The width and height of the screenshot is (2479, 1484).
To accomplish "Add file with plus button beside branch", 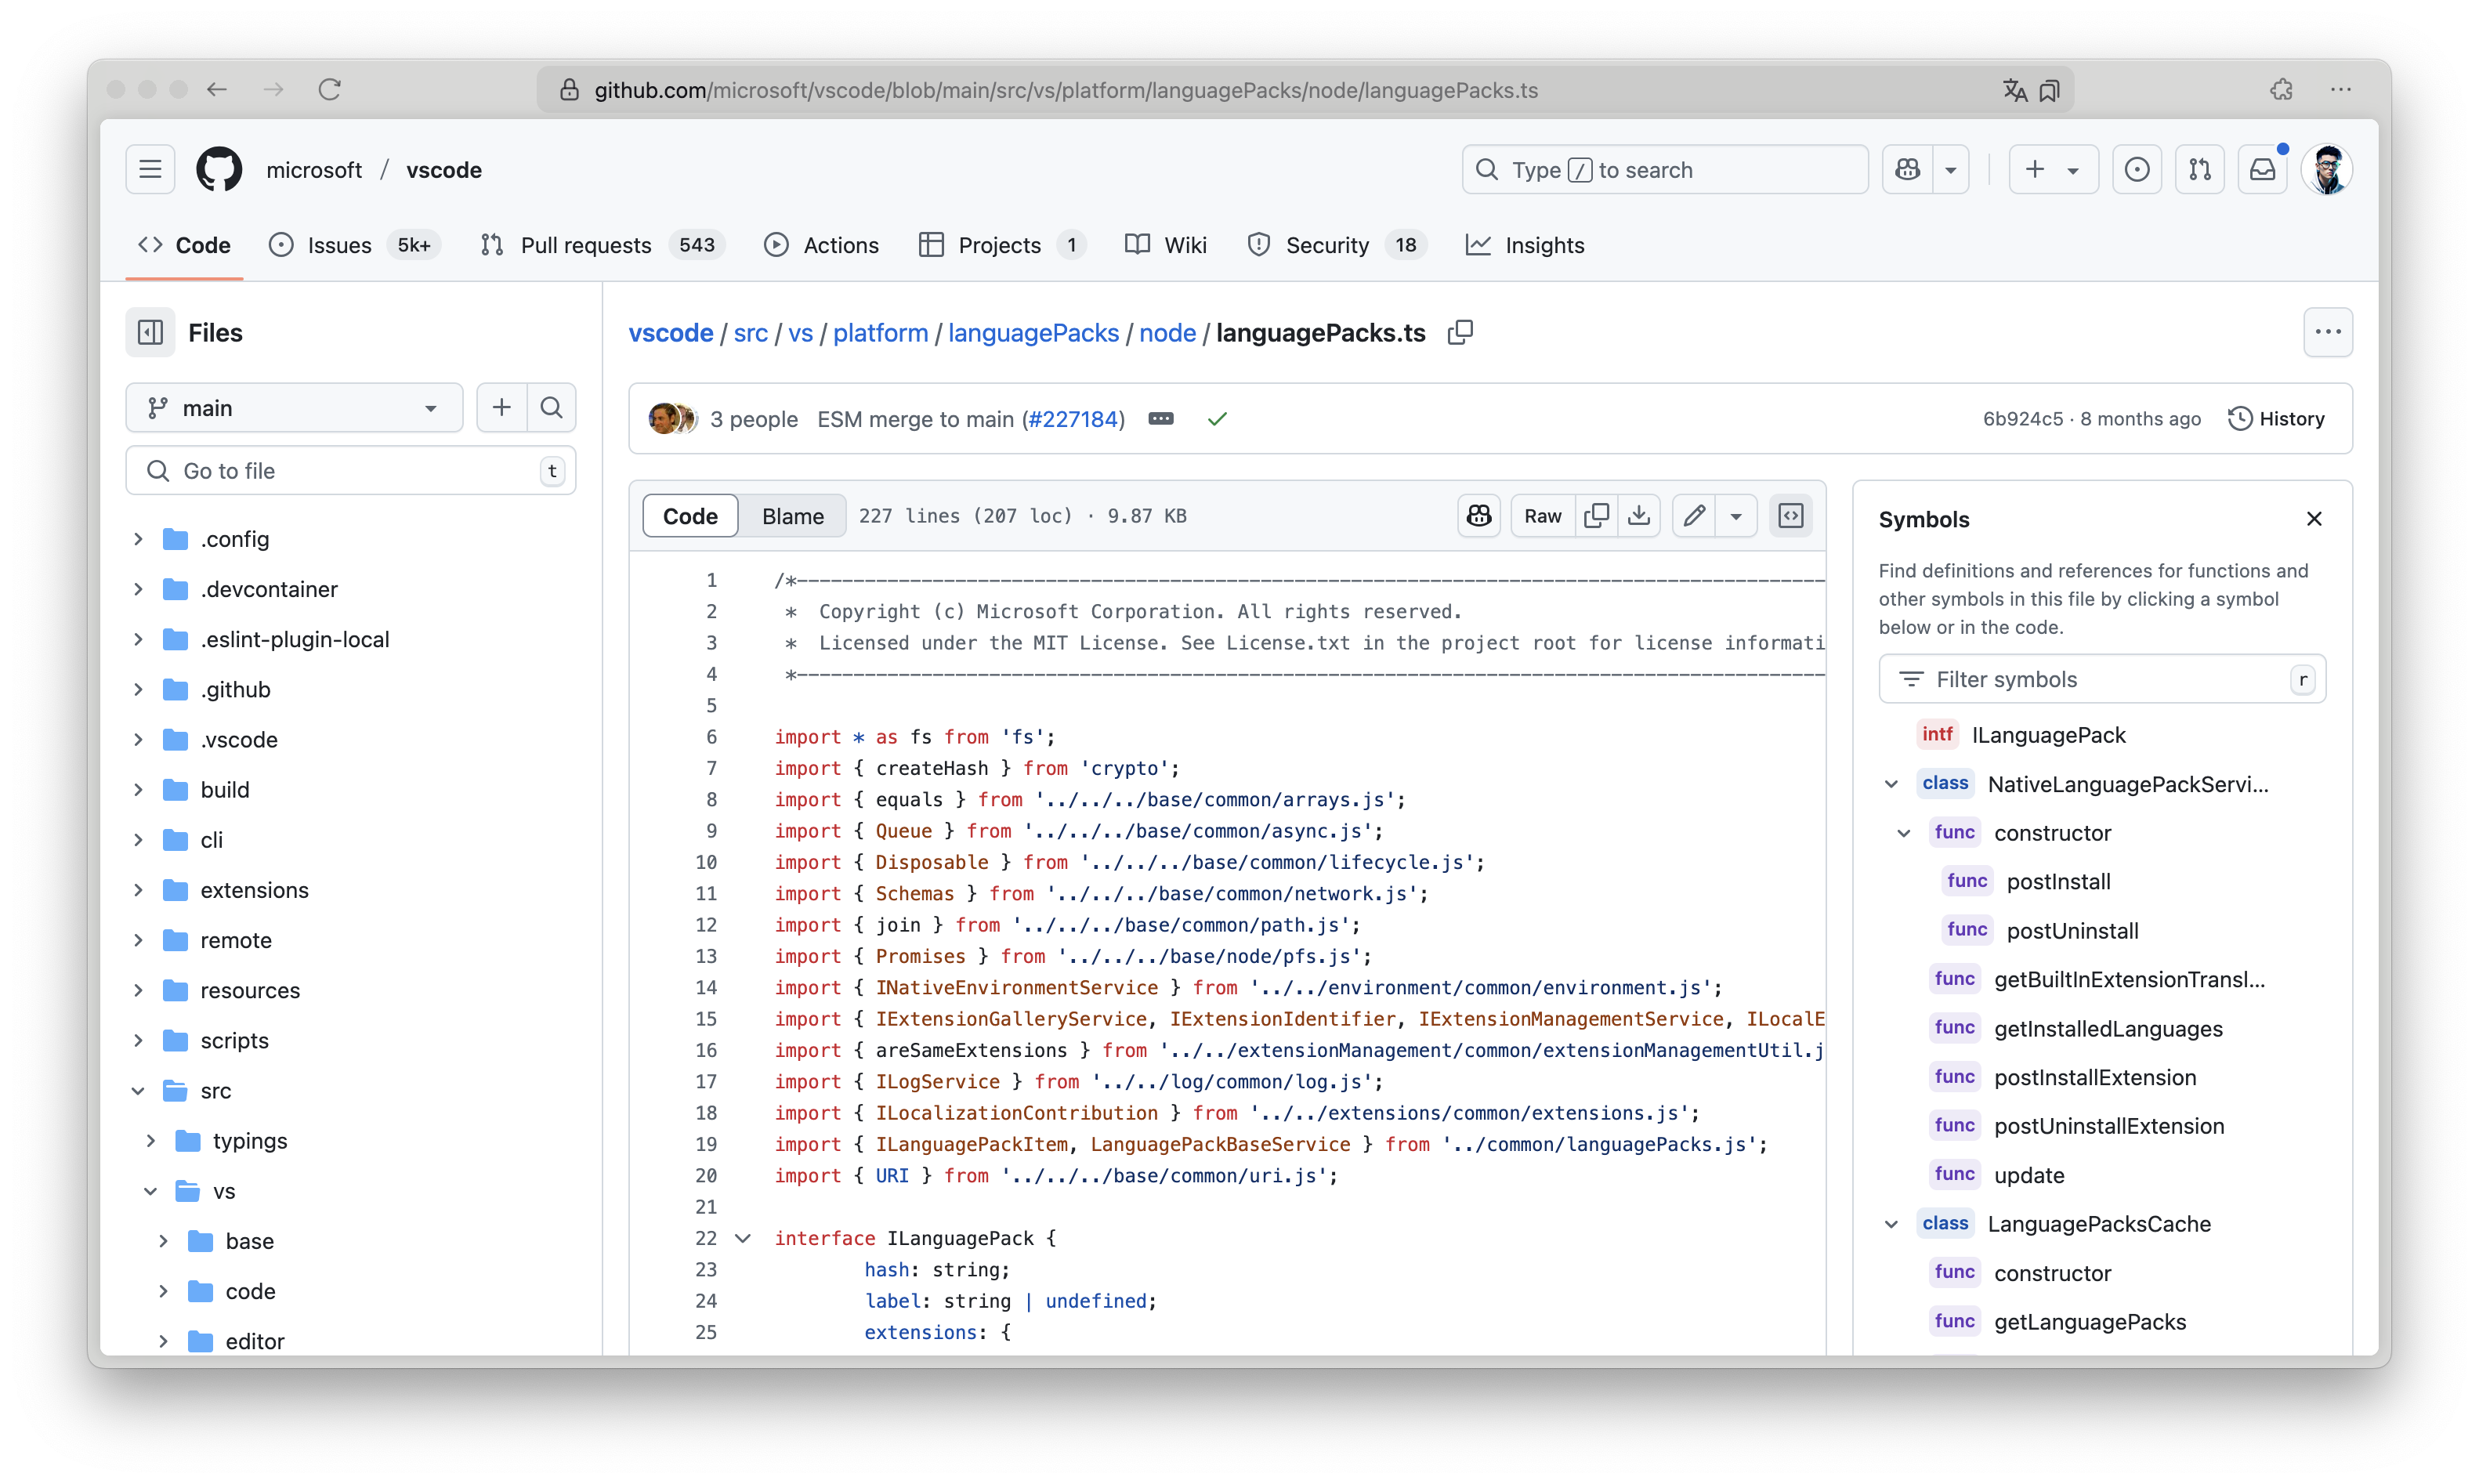I will coord(501,407).
